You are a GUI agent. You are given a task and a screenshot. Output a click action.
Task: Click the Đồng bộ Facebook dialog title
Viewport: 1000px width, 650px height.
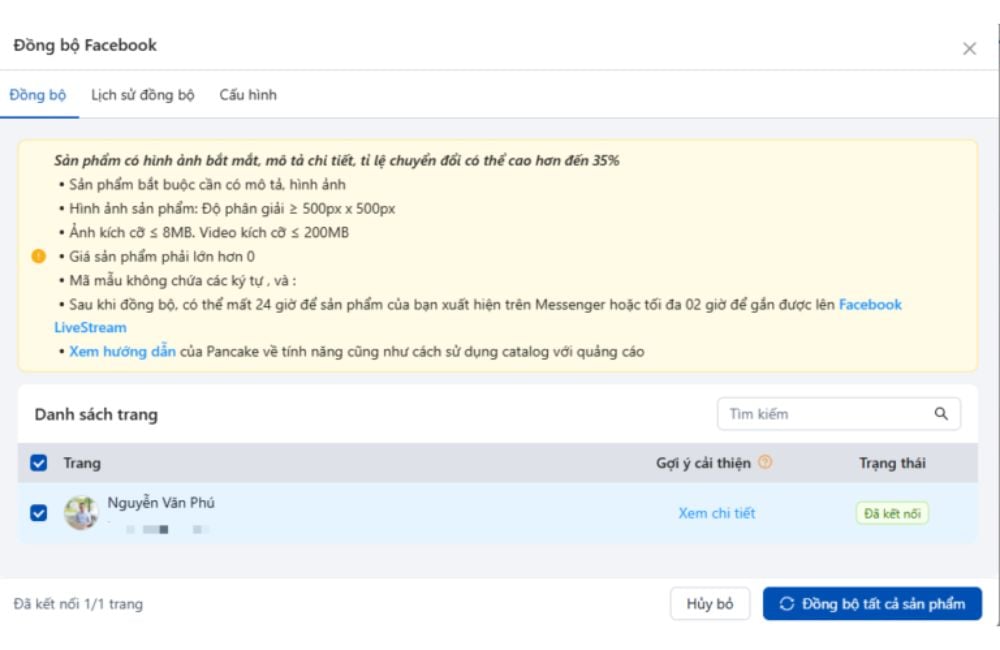click(85, 45)
